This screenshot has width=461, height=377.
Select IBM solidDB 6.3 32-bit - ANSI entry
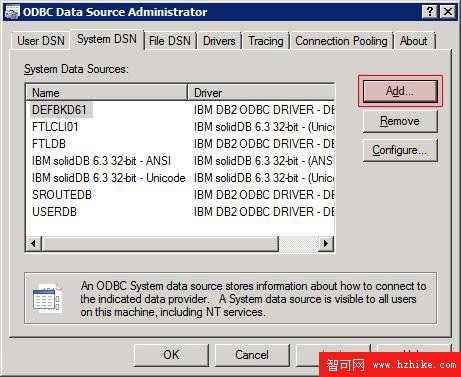click(101, 161)
